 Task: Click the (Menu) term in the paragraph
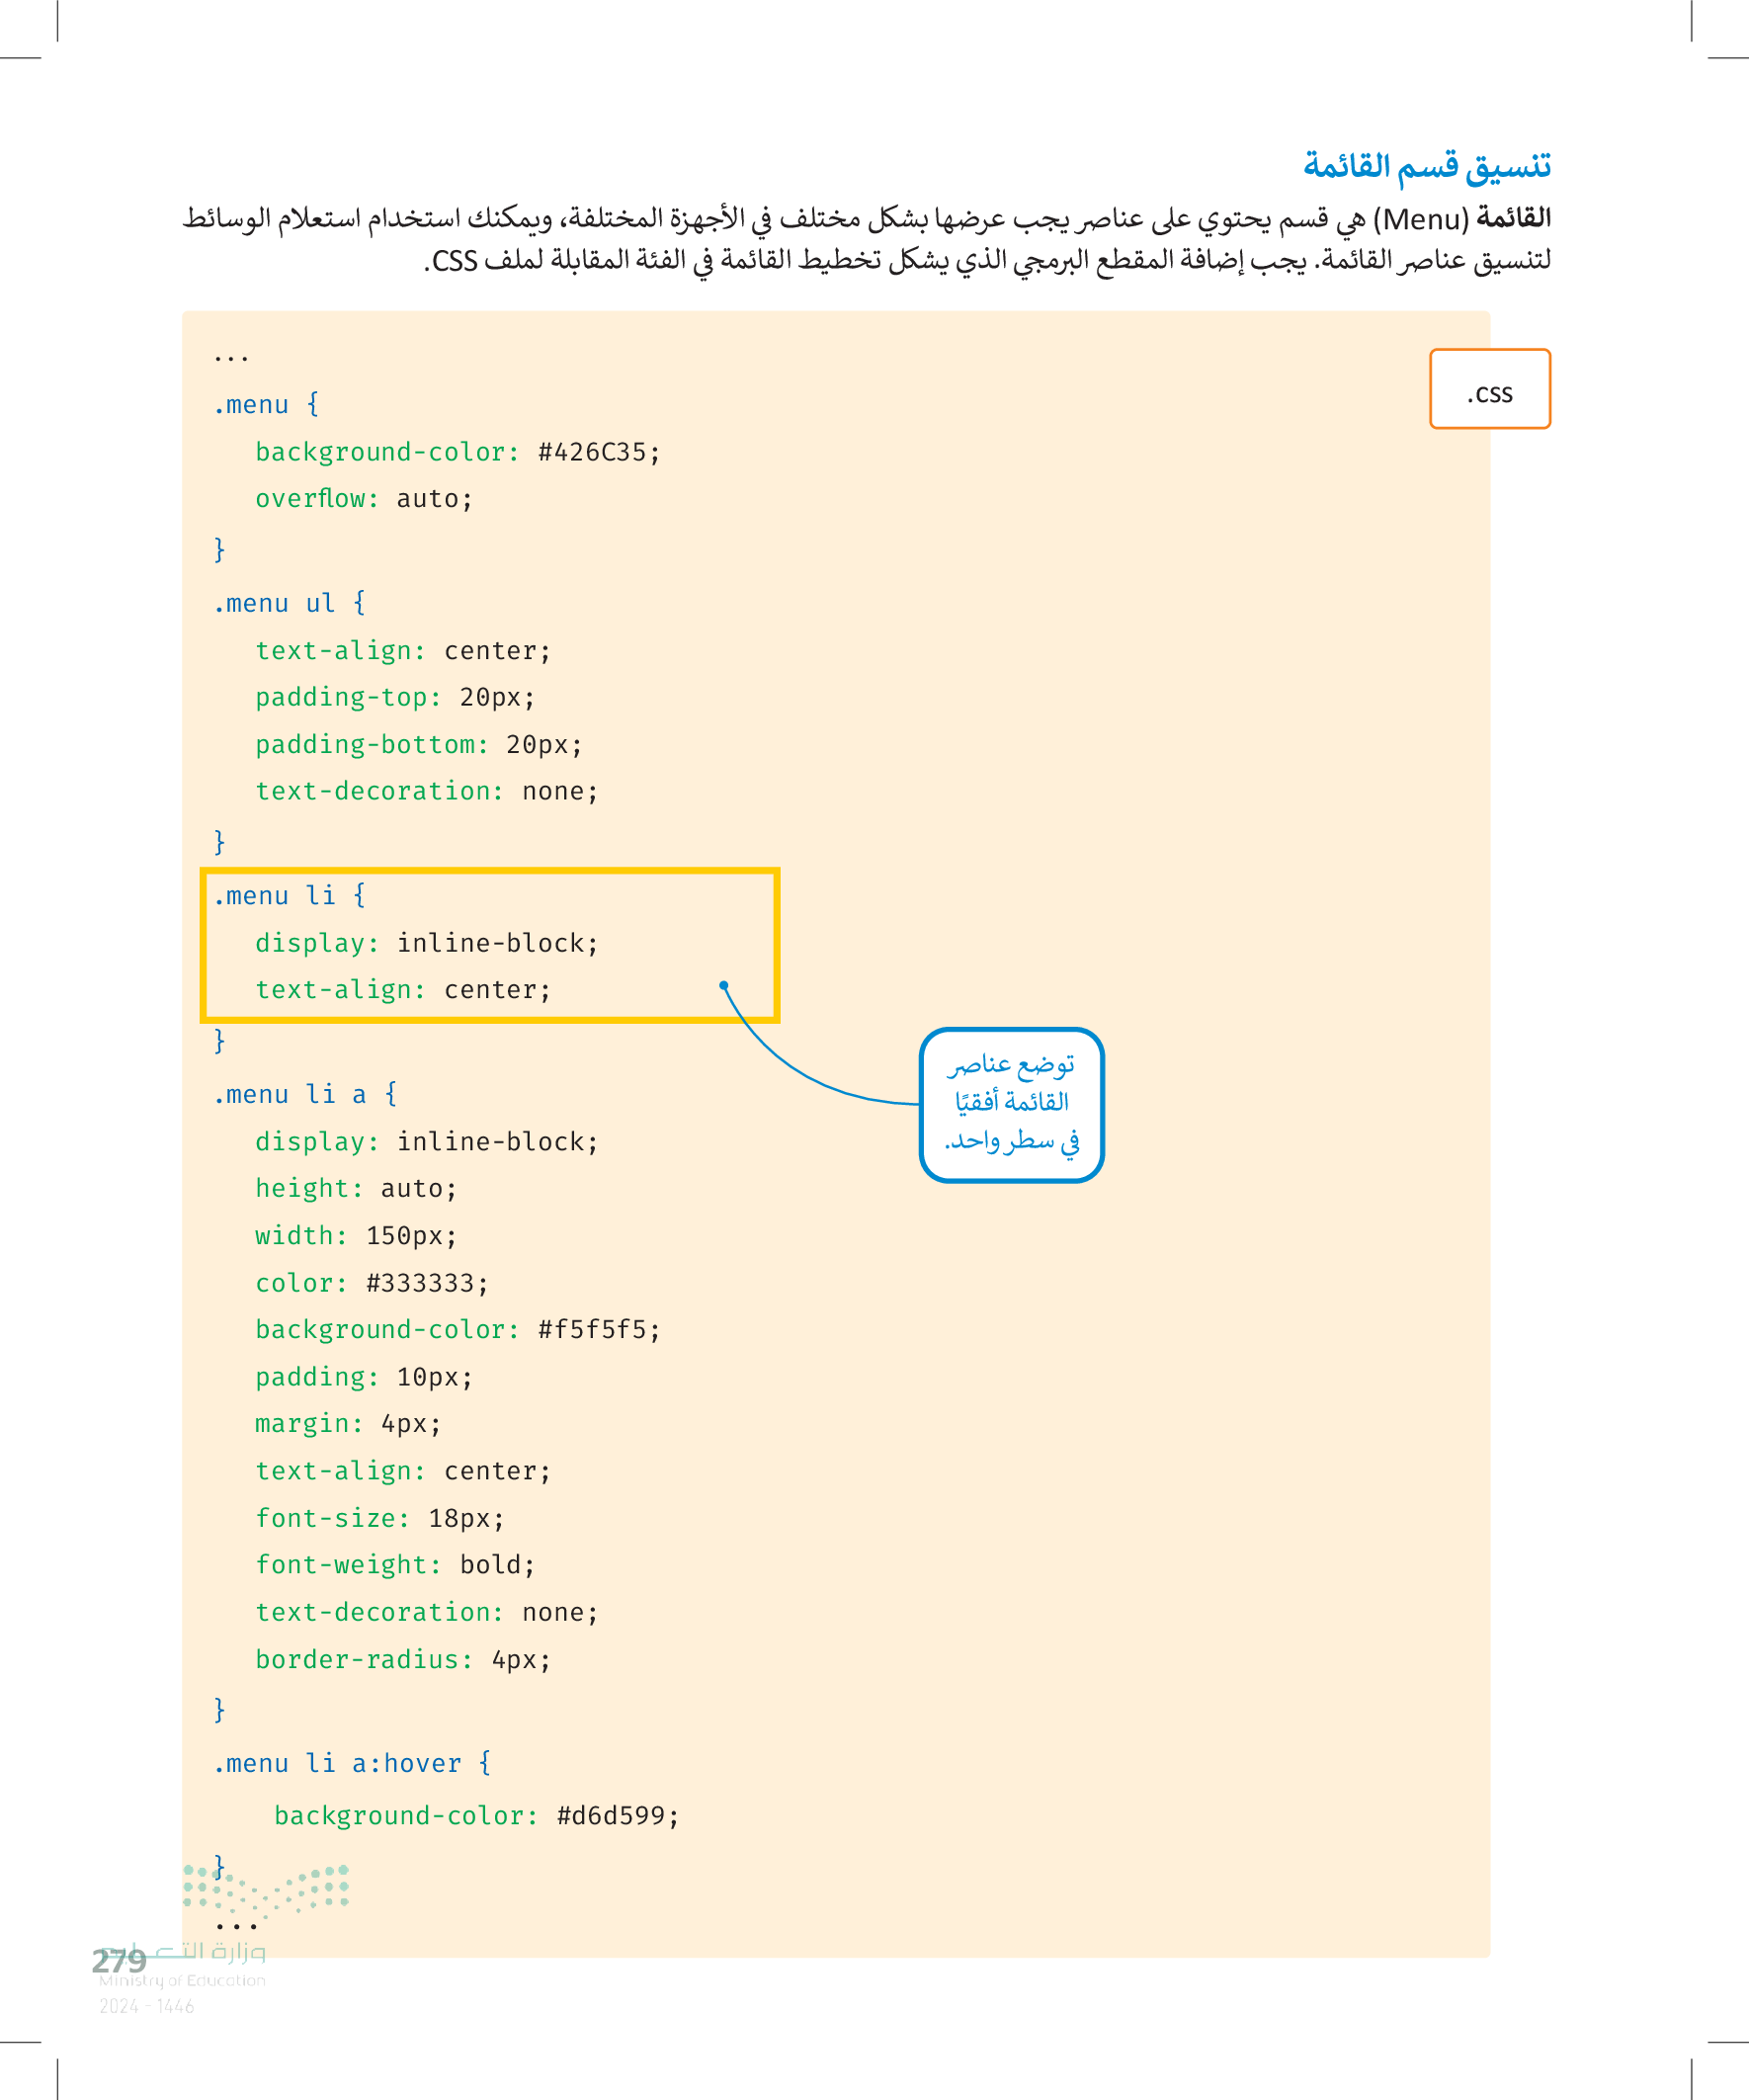tap(1419, 218)
